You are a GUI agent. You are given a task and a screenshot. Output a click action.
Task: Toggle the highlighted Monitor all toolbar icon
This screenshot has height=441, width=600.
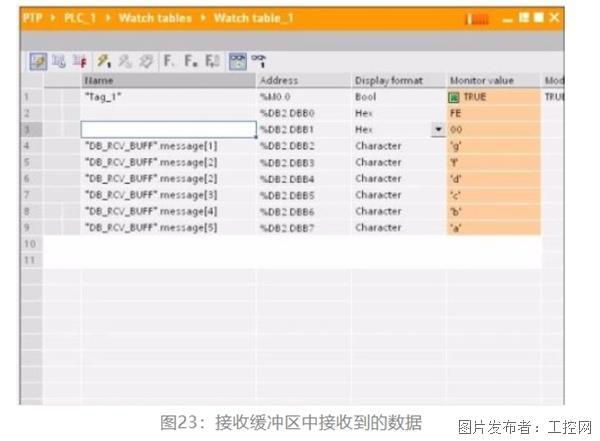(x=238, y=60)
